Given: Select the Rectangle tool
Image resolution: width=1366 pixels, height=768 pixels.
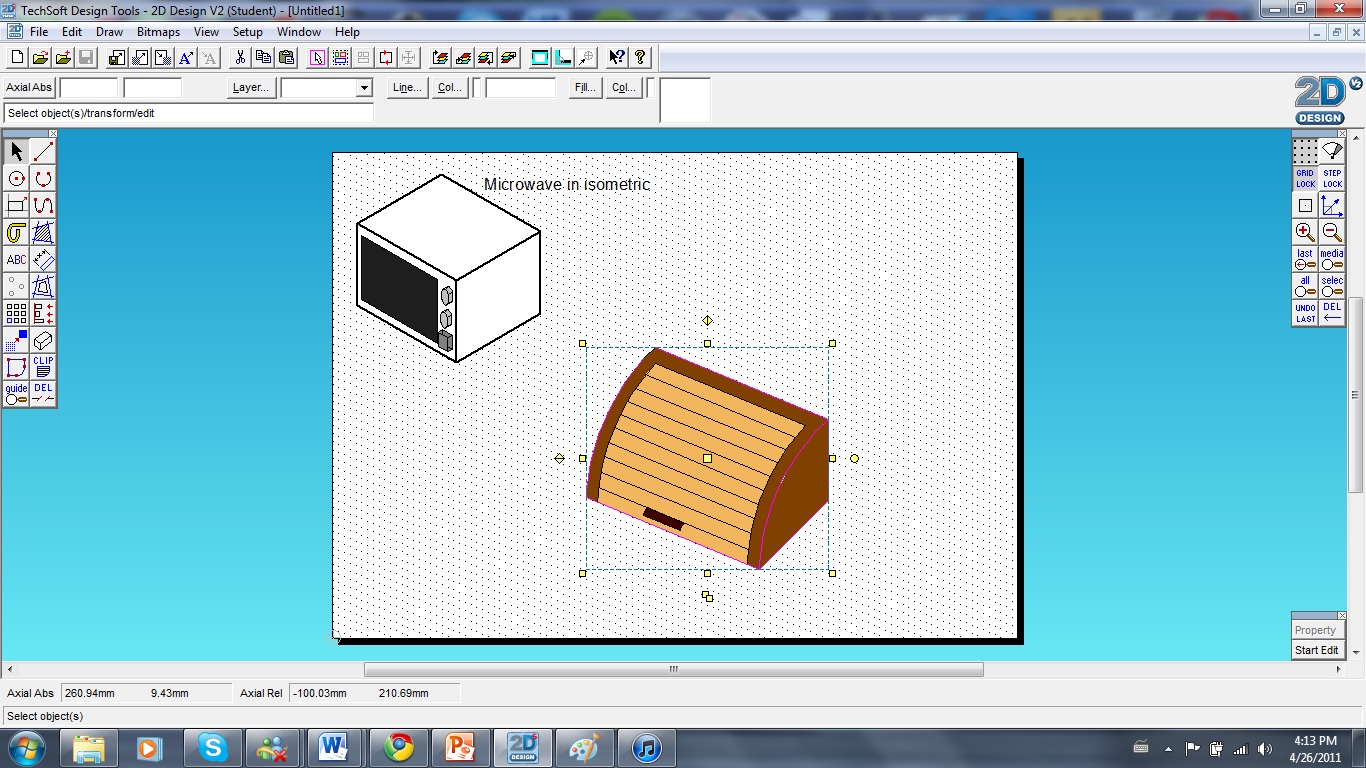Looking at the screenshot, I should tap(15, 204).
